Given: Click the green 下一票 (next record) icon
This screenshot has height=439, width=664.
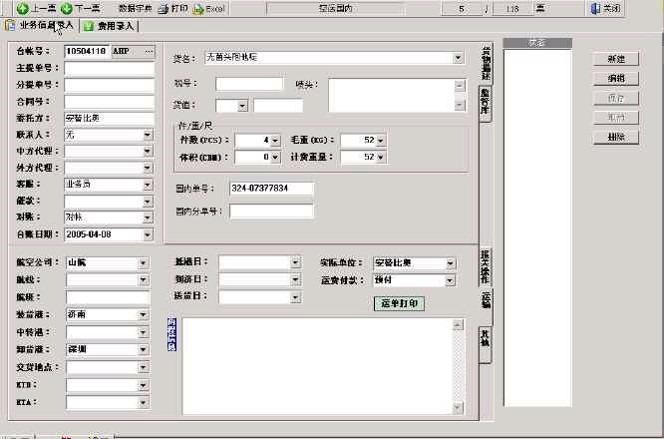Looking at the screenshot, I should (x=67, y=8).
